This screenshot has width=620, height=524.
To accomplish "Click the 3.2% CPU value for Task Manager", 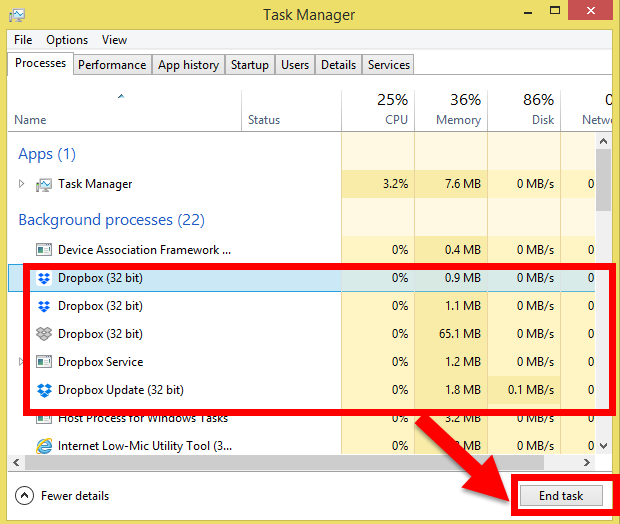I will click(395, 184).
